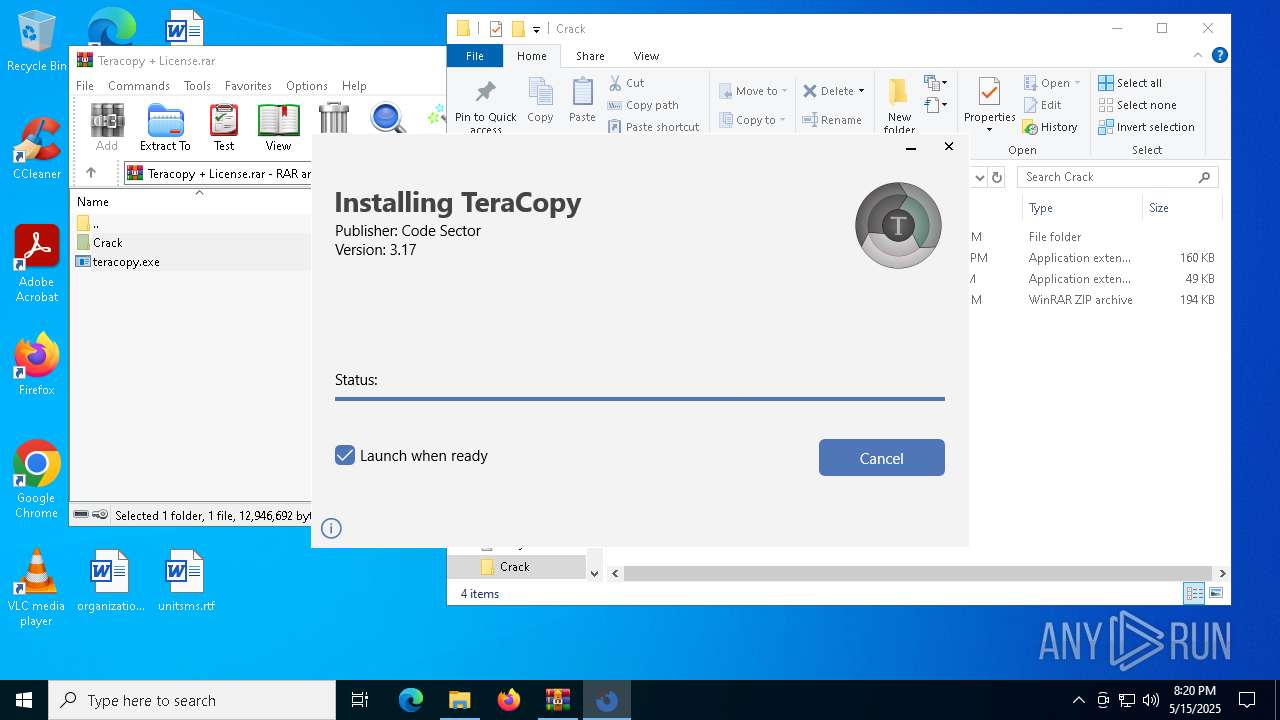Open the installer info icon
Image resolution: width=1280 pixels, height=720 pixels.
pyautogui.click(x=332, y=528)
